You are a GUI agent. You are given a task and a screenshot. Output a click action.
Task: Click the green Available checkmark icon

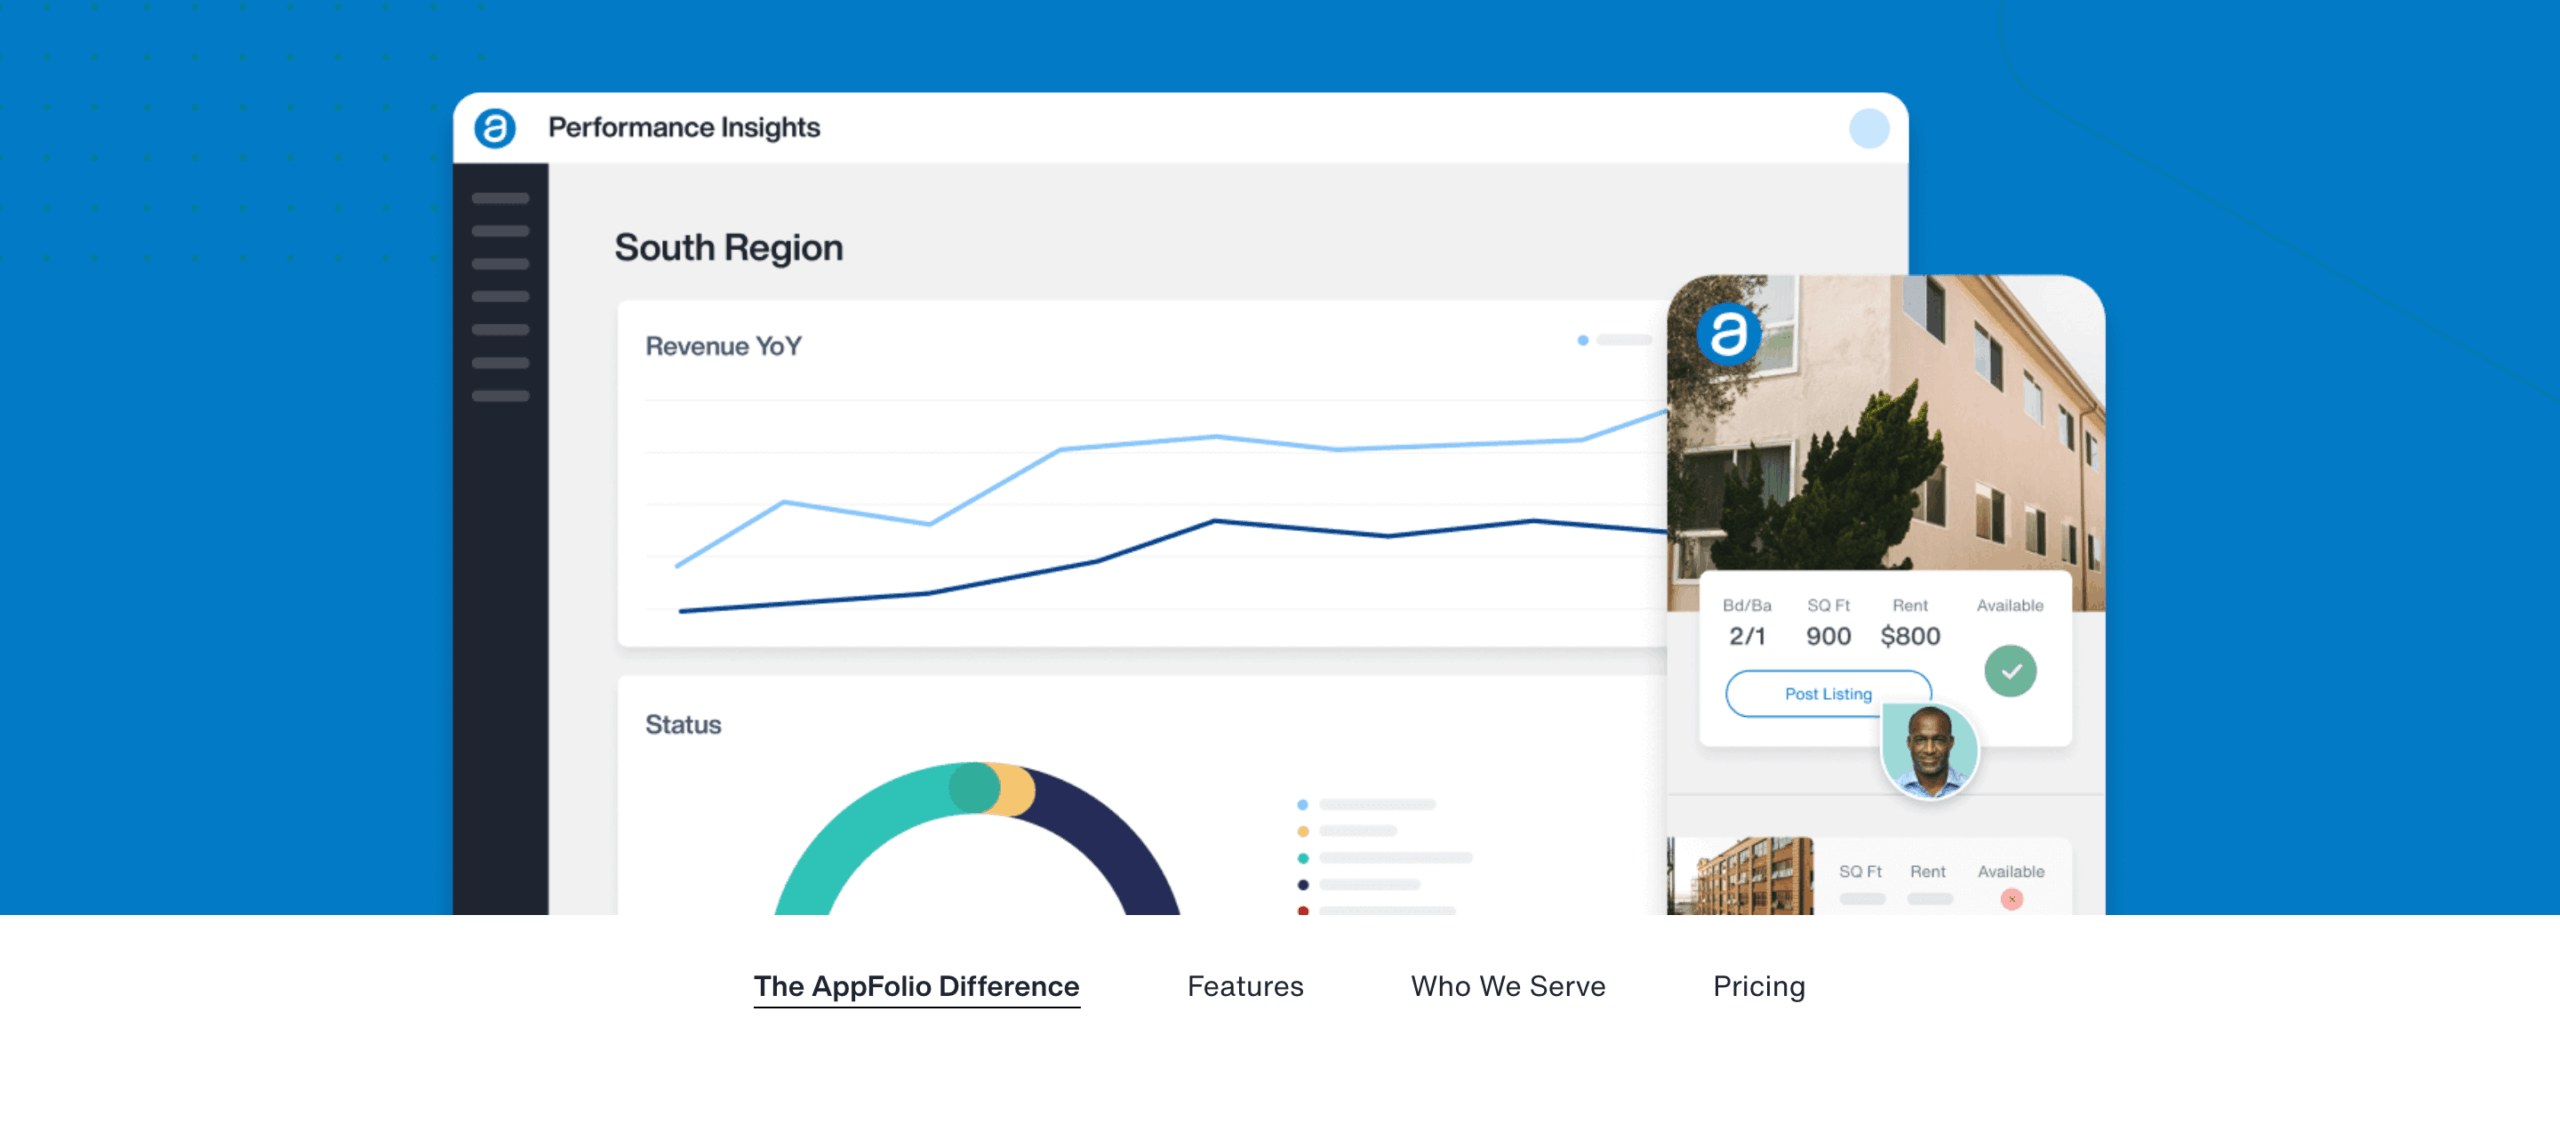click(2010, 671)
